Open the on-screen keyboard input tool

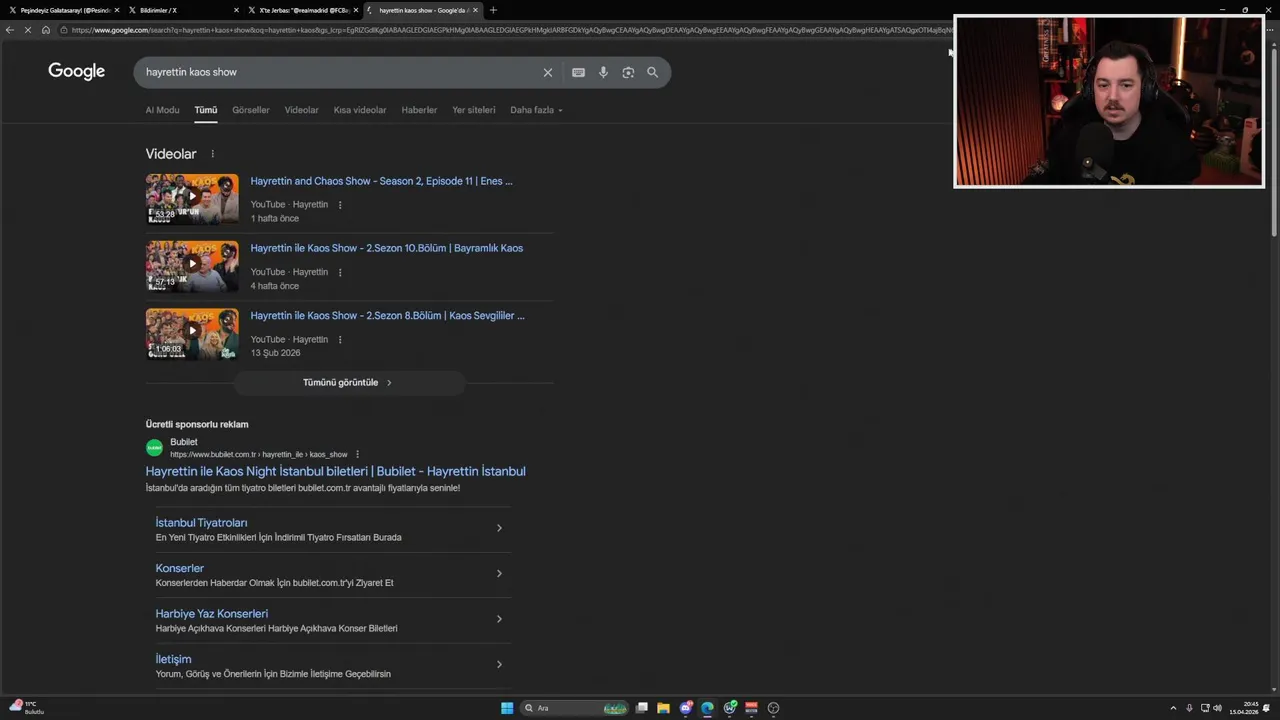[578, 72]
